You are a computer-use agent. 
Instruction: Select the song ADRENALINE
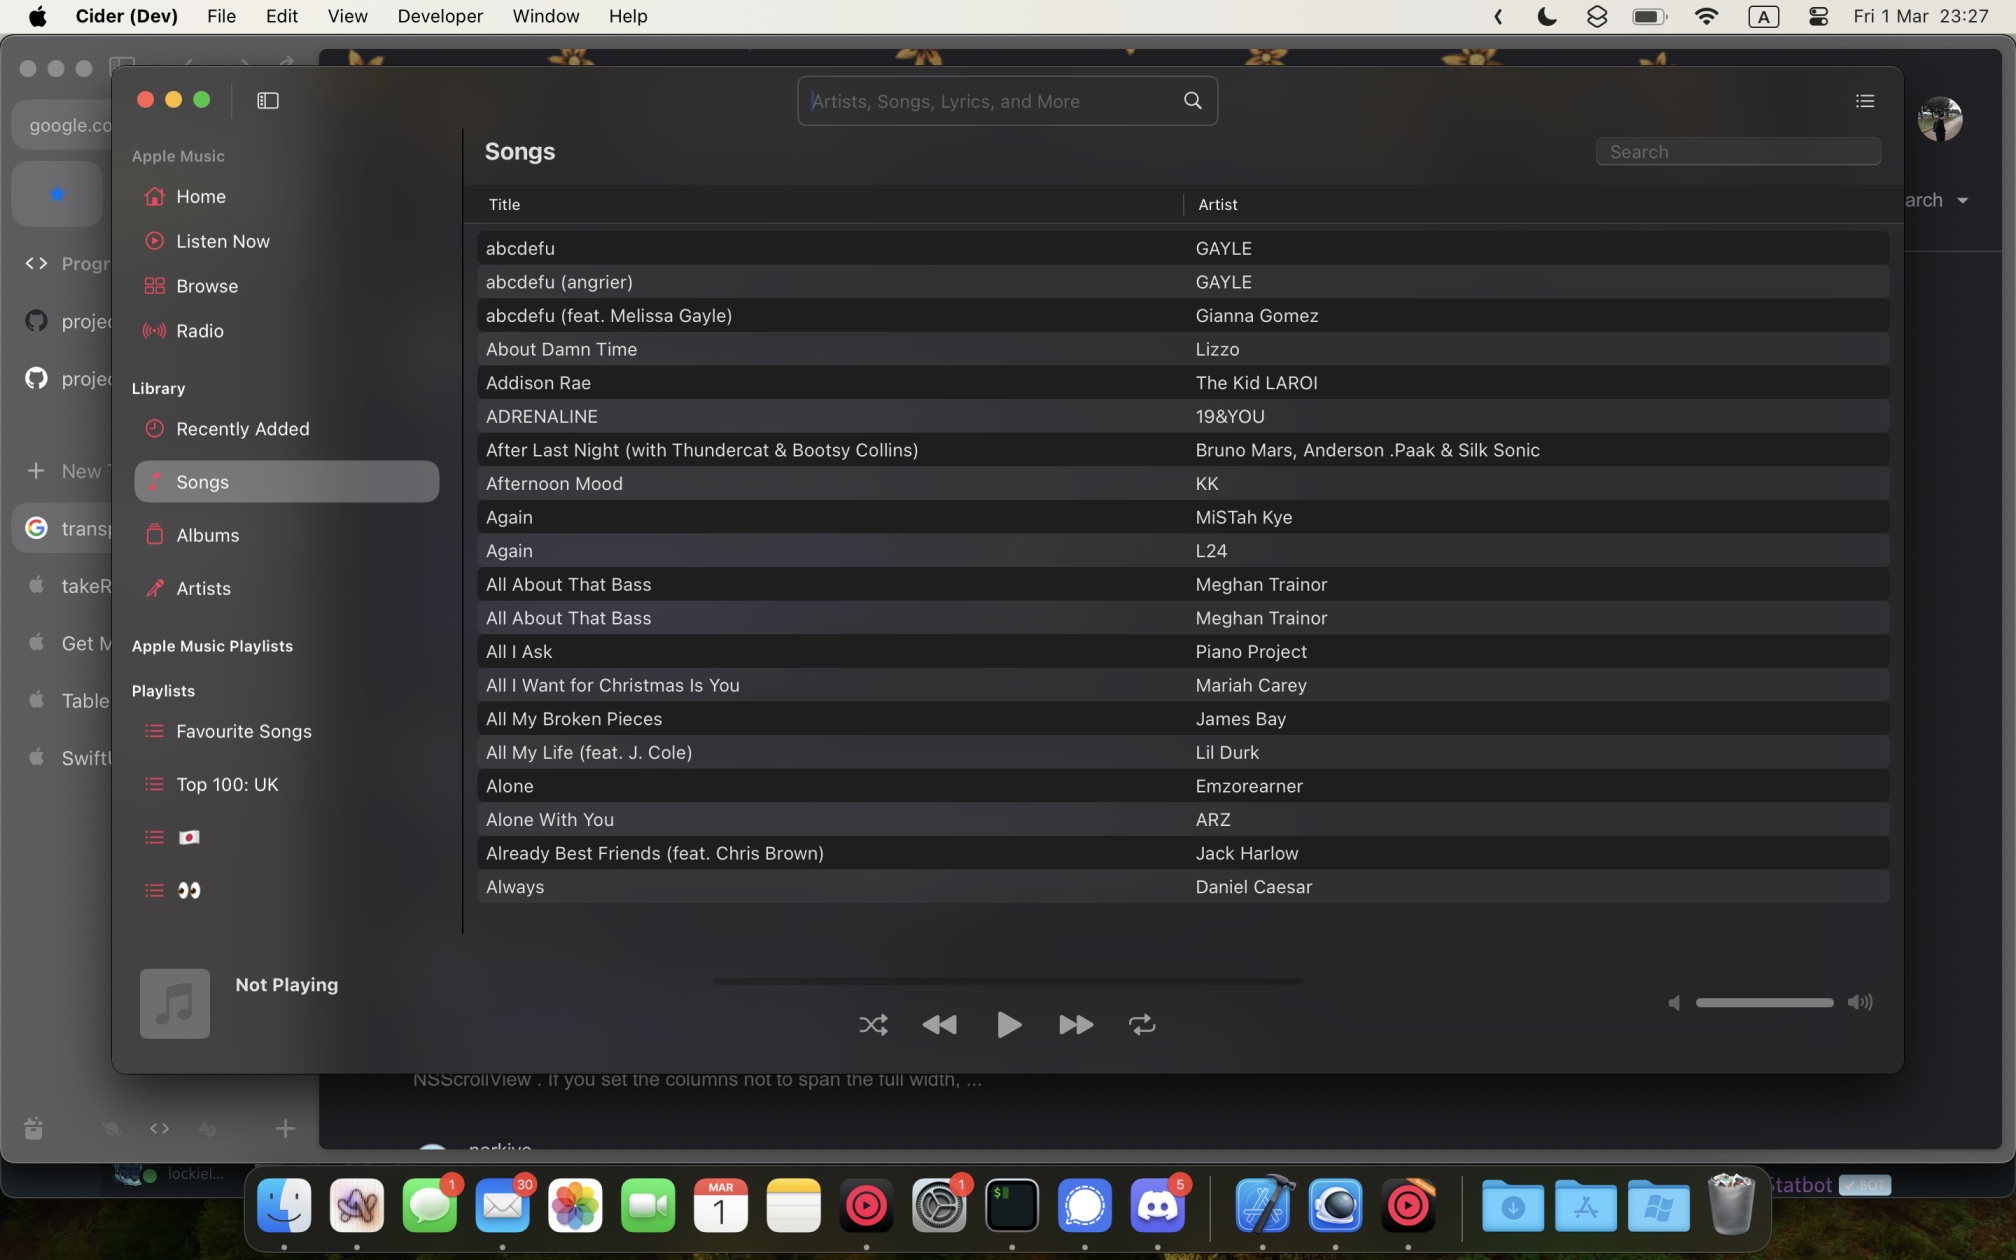(1183, 416)
